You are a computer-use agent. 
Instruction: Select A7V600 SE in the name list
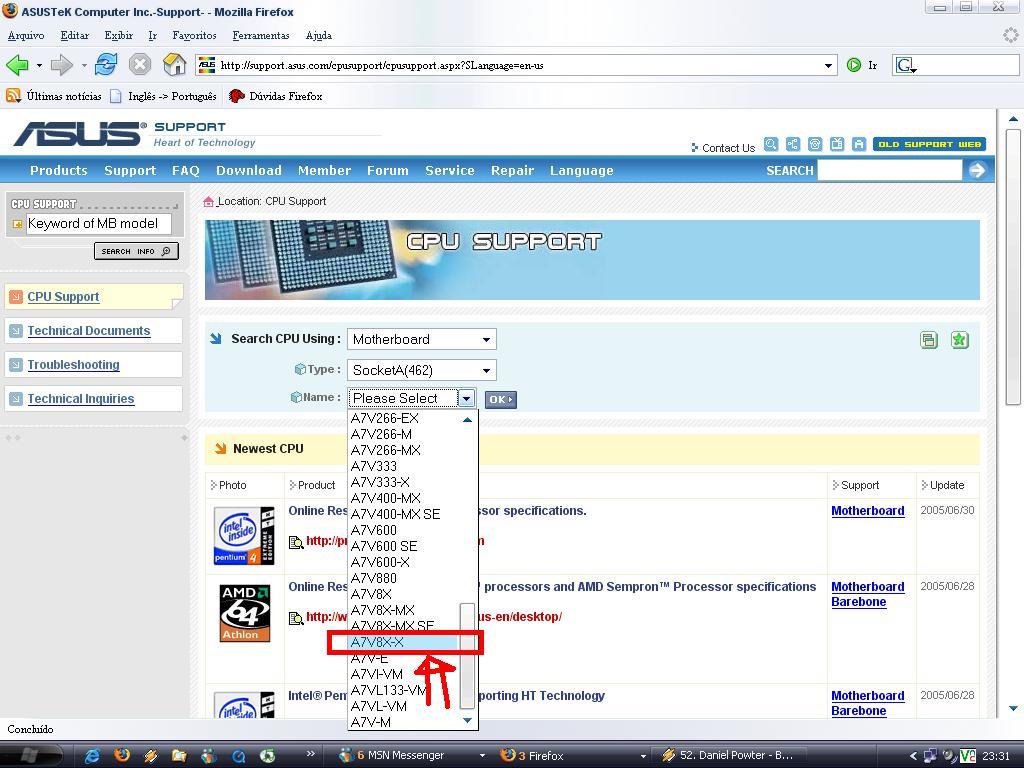(404, 546)
